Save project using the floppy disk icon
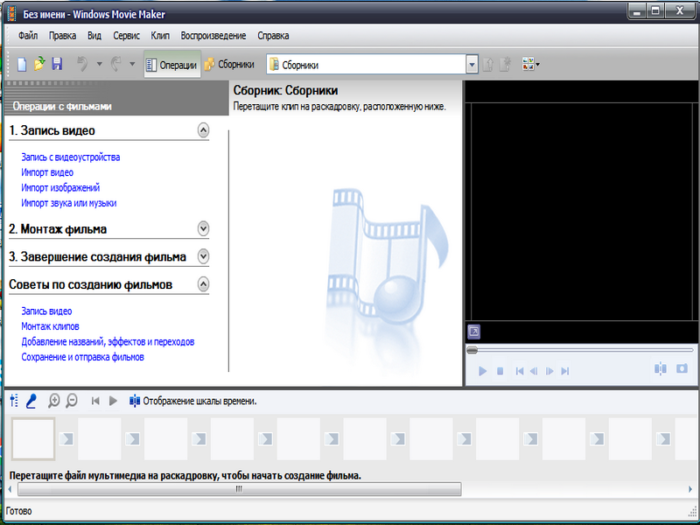 click(57, 64)
